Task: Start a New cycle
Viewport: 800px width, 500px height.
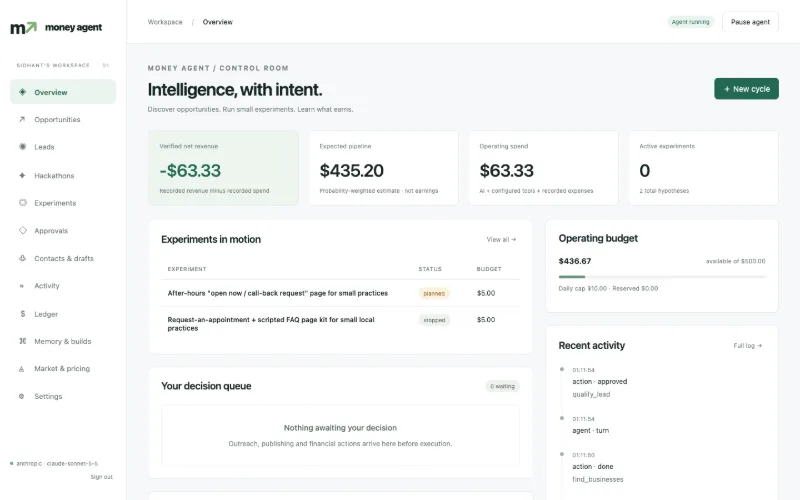Action: [746, 89]
